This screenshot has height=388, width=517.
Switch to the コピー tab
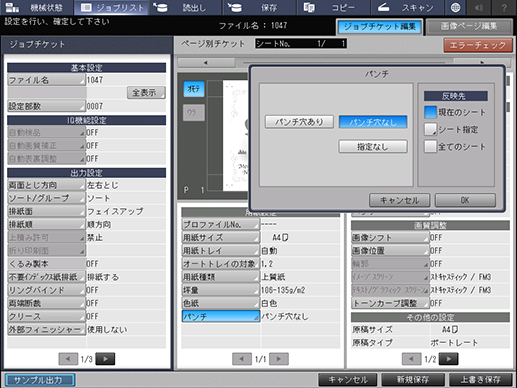pos(333,7)
